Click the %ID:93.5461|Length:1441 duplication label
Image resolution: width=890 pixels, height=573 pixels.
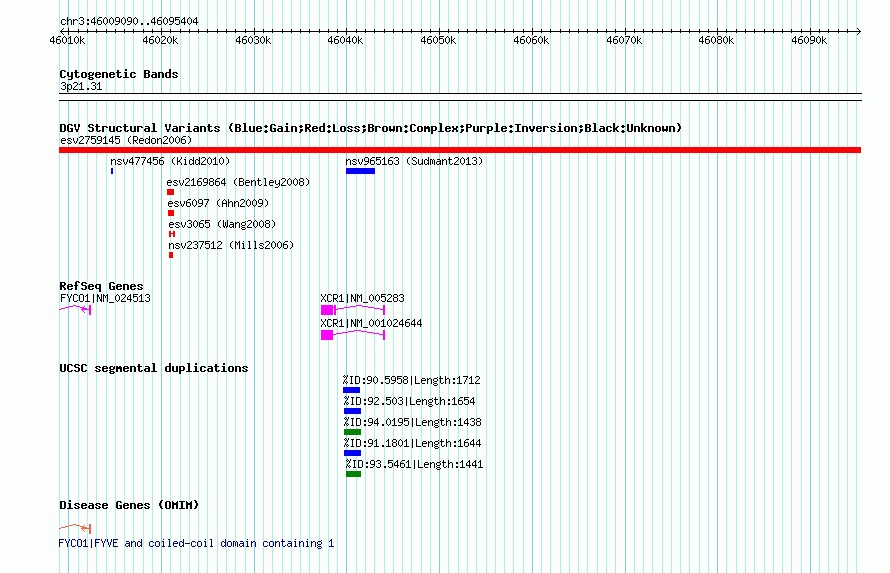point(414,464)
